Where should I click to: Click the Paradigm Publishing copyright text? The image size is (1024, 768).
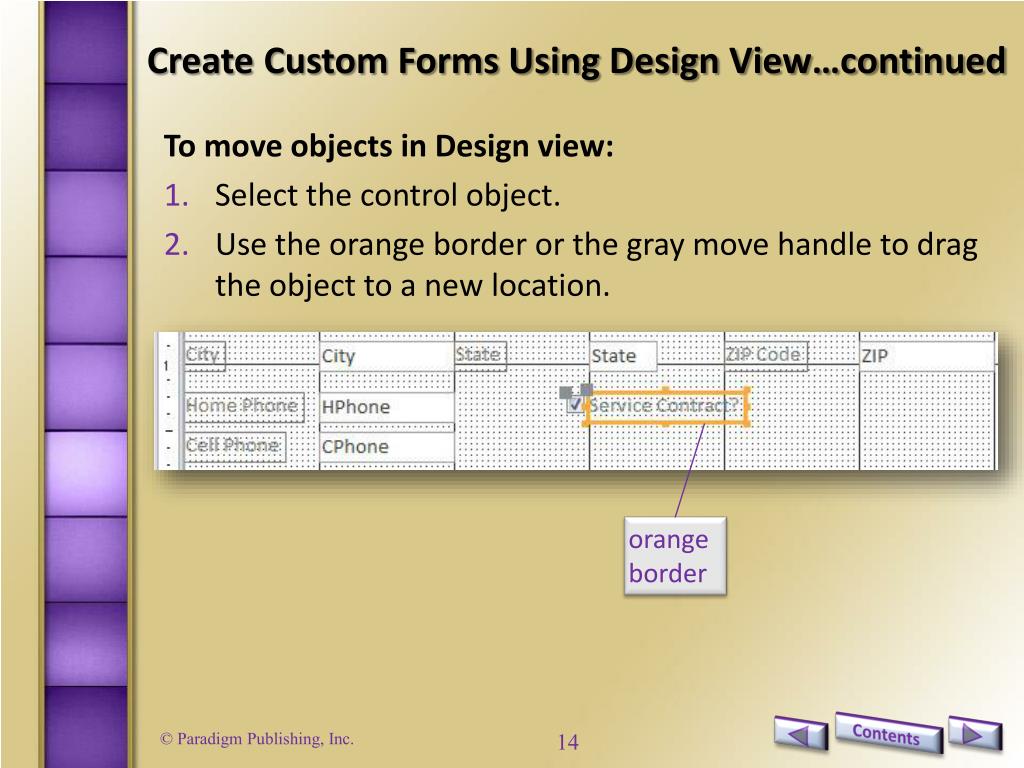coord(257,739)
